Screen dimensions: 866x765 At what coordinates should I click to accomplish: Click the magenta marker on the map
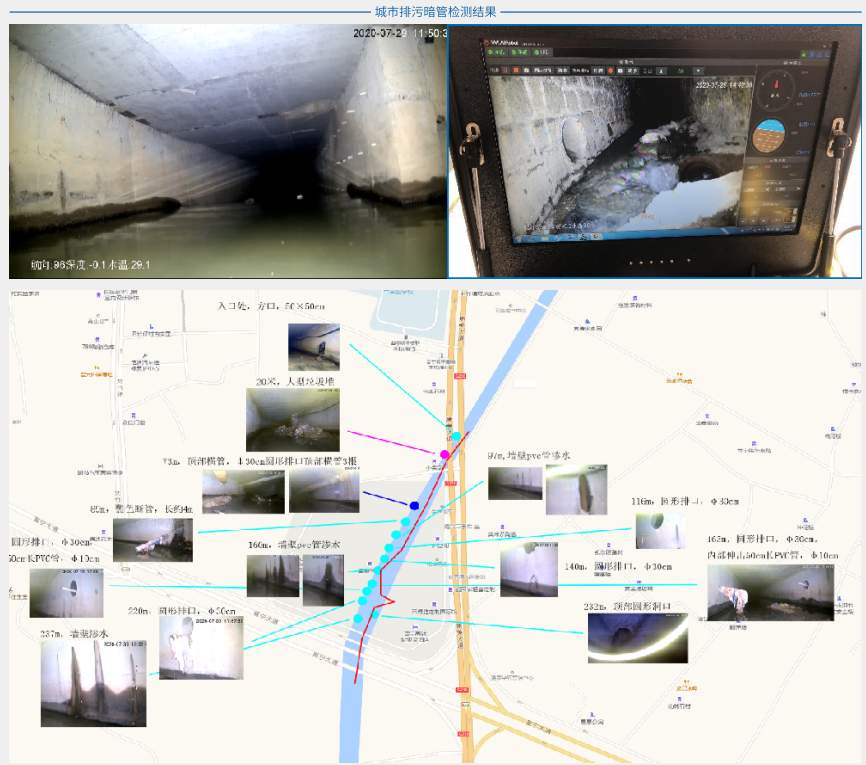click(445, 455)
